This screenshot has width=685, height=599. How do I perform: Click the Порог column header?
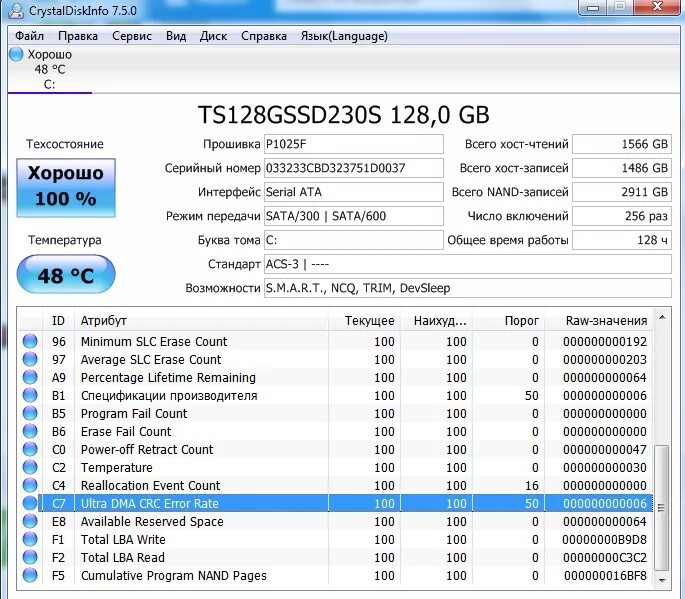[x=509, y=321]
